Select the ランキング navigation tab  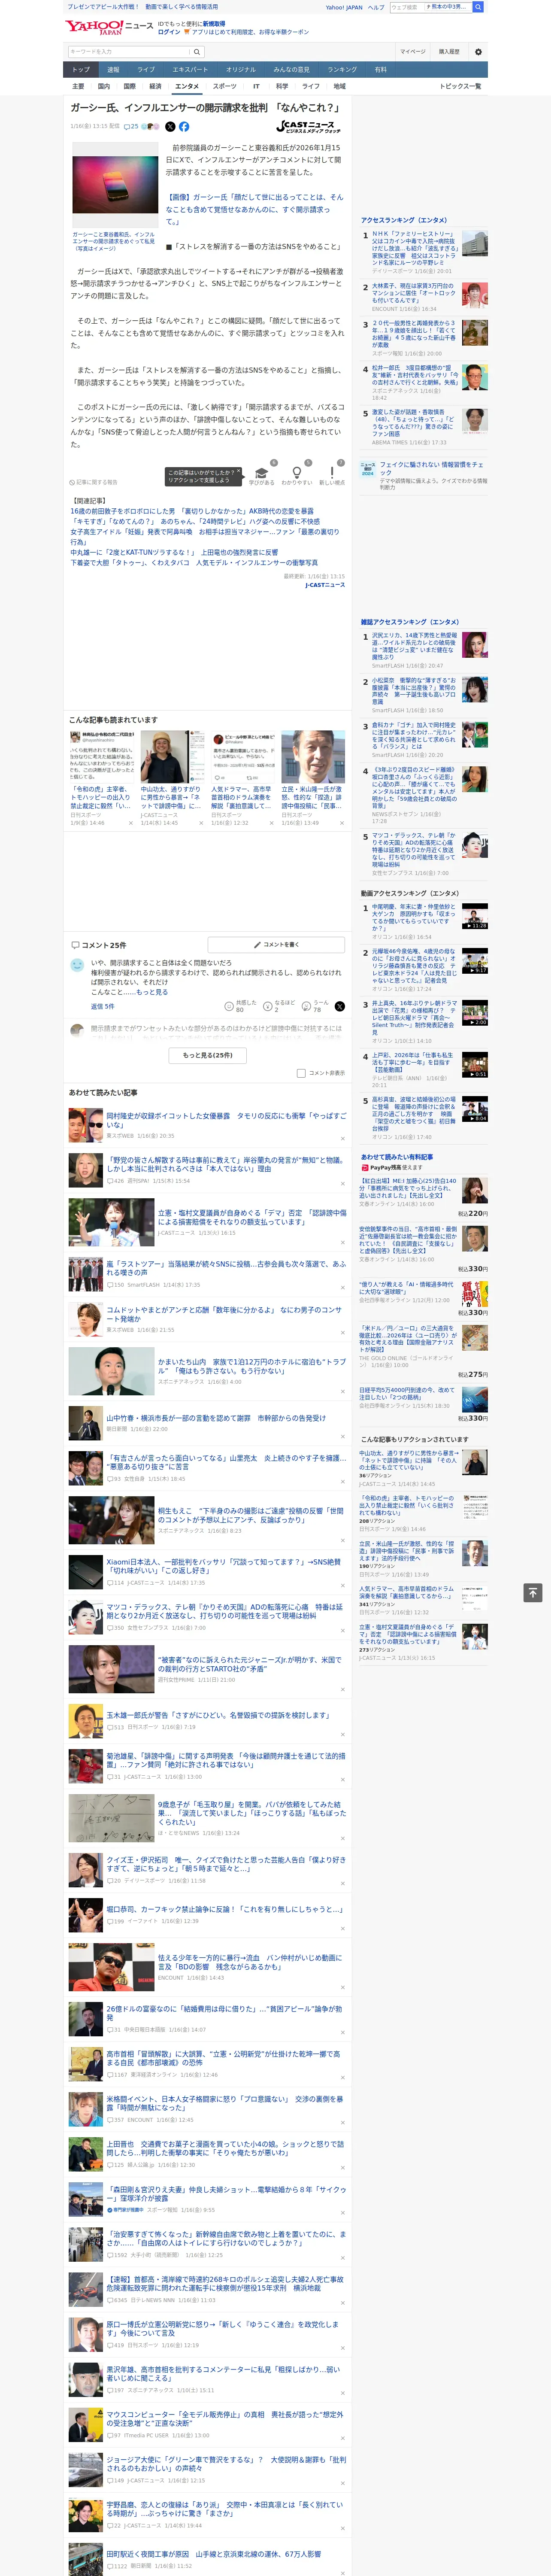(342, 70)
